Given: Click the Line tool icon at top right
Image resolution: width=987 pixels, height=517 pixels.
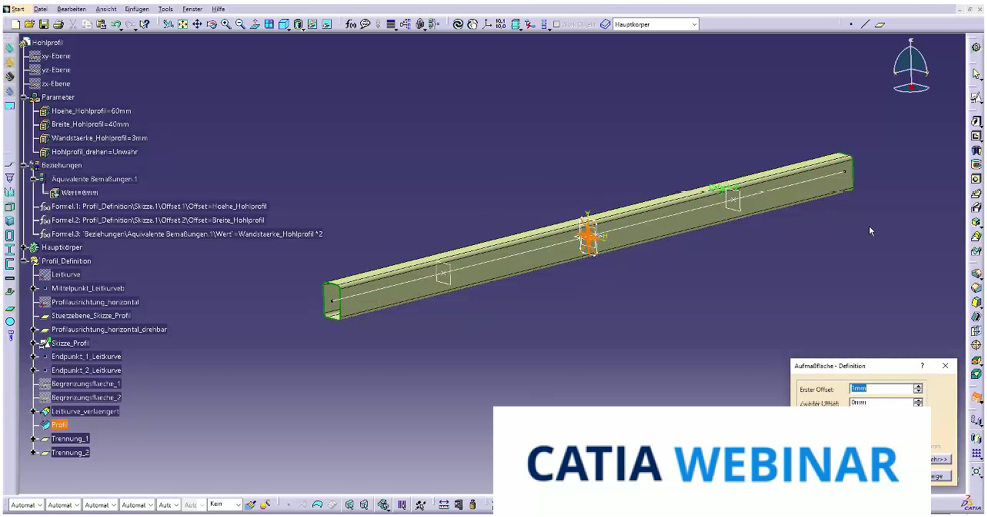Looking at the screenshot, I should [866, 25].
